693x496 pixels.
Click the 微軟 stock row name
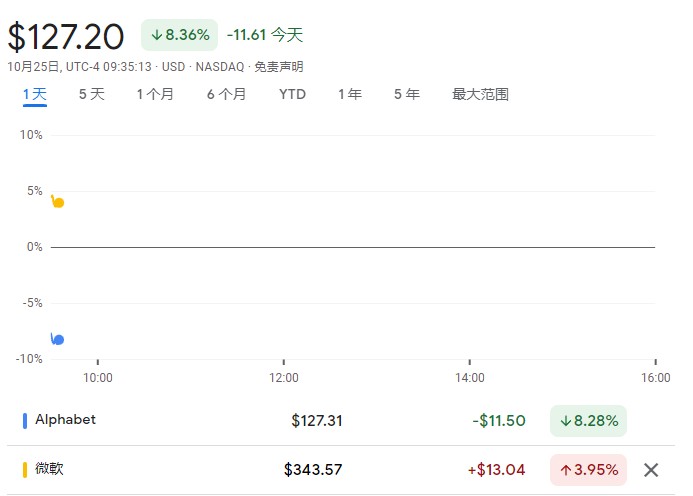49,469
